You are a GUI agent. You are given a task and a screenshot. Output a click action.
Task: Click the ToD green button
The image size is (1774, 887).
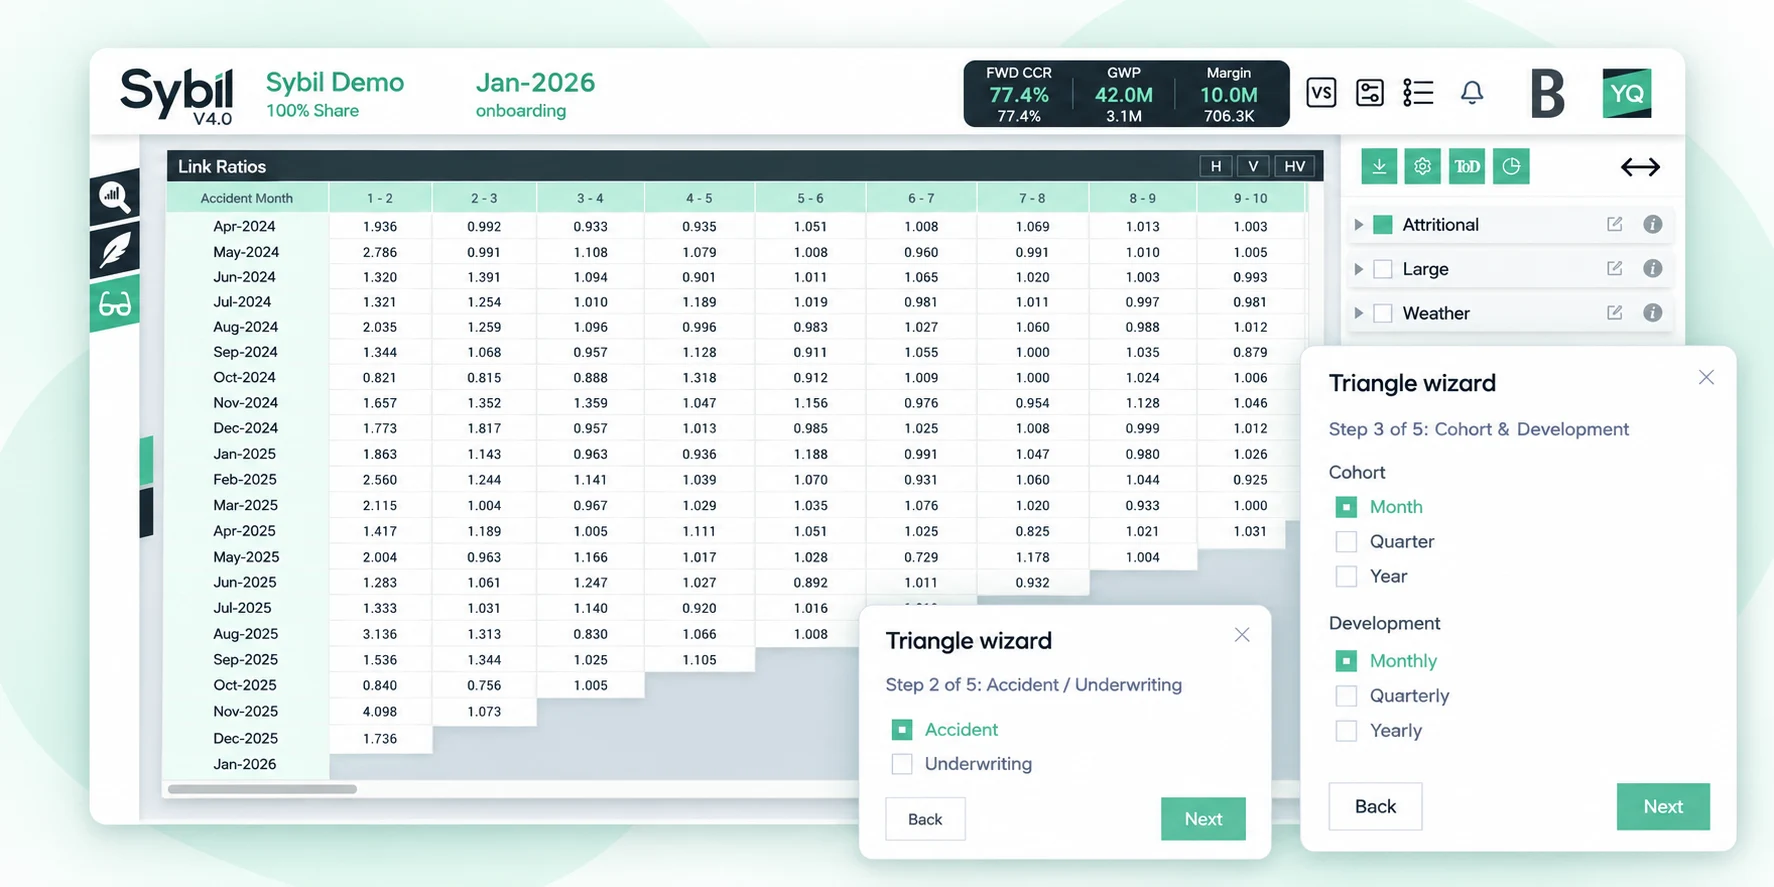pyautogui.click(x=1467, y=167)
